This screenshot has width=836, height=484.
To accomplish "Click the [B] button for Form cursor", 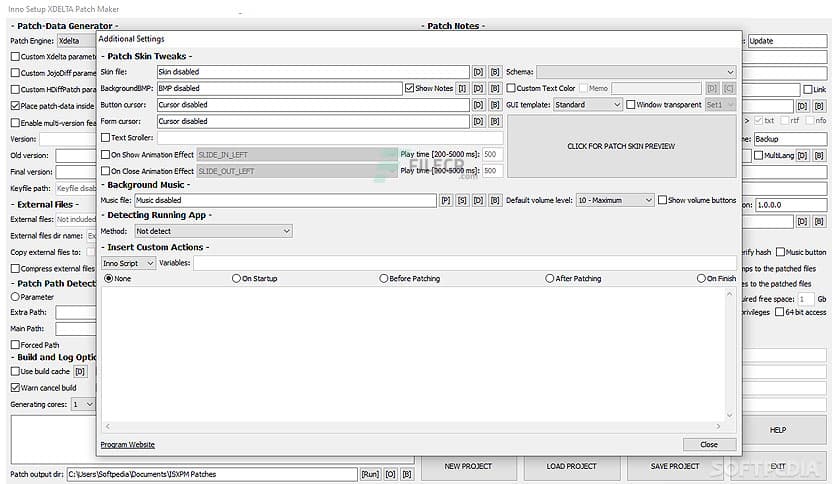I will [x=495, y=122].
